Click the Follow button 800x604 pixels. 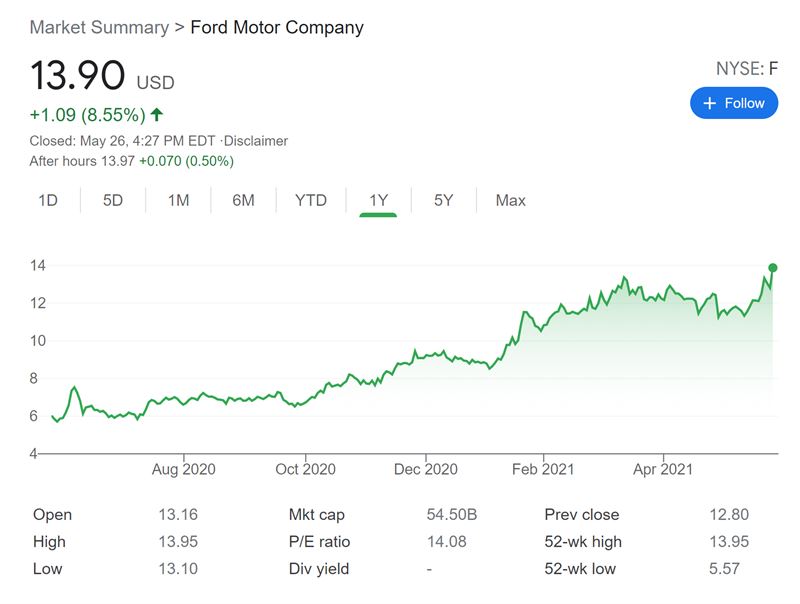pyautogui.click(x=733, y=103)
